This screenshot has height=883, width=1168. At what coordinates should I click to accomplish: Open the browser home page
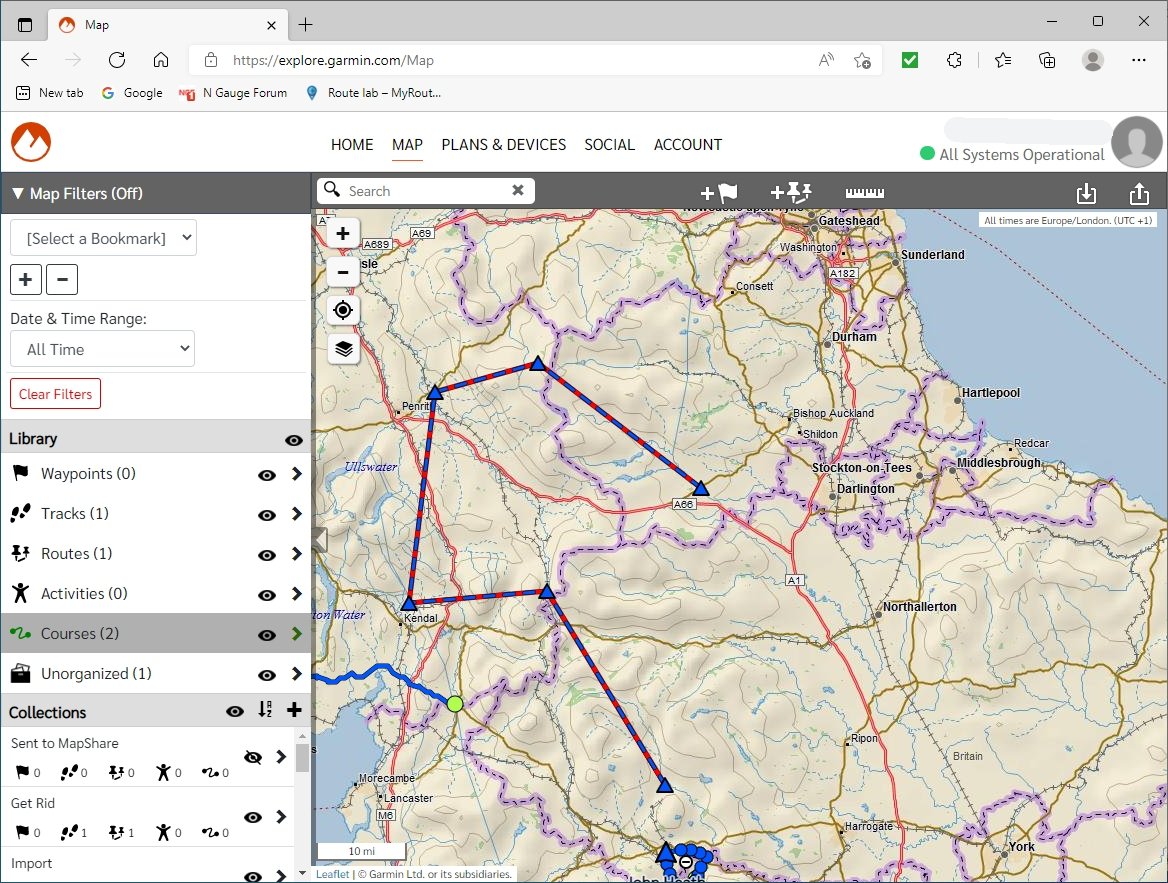click(x=161, y=60)
